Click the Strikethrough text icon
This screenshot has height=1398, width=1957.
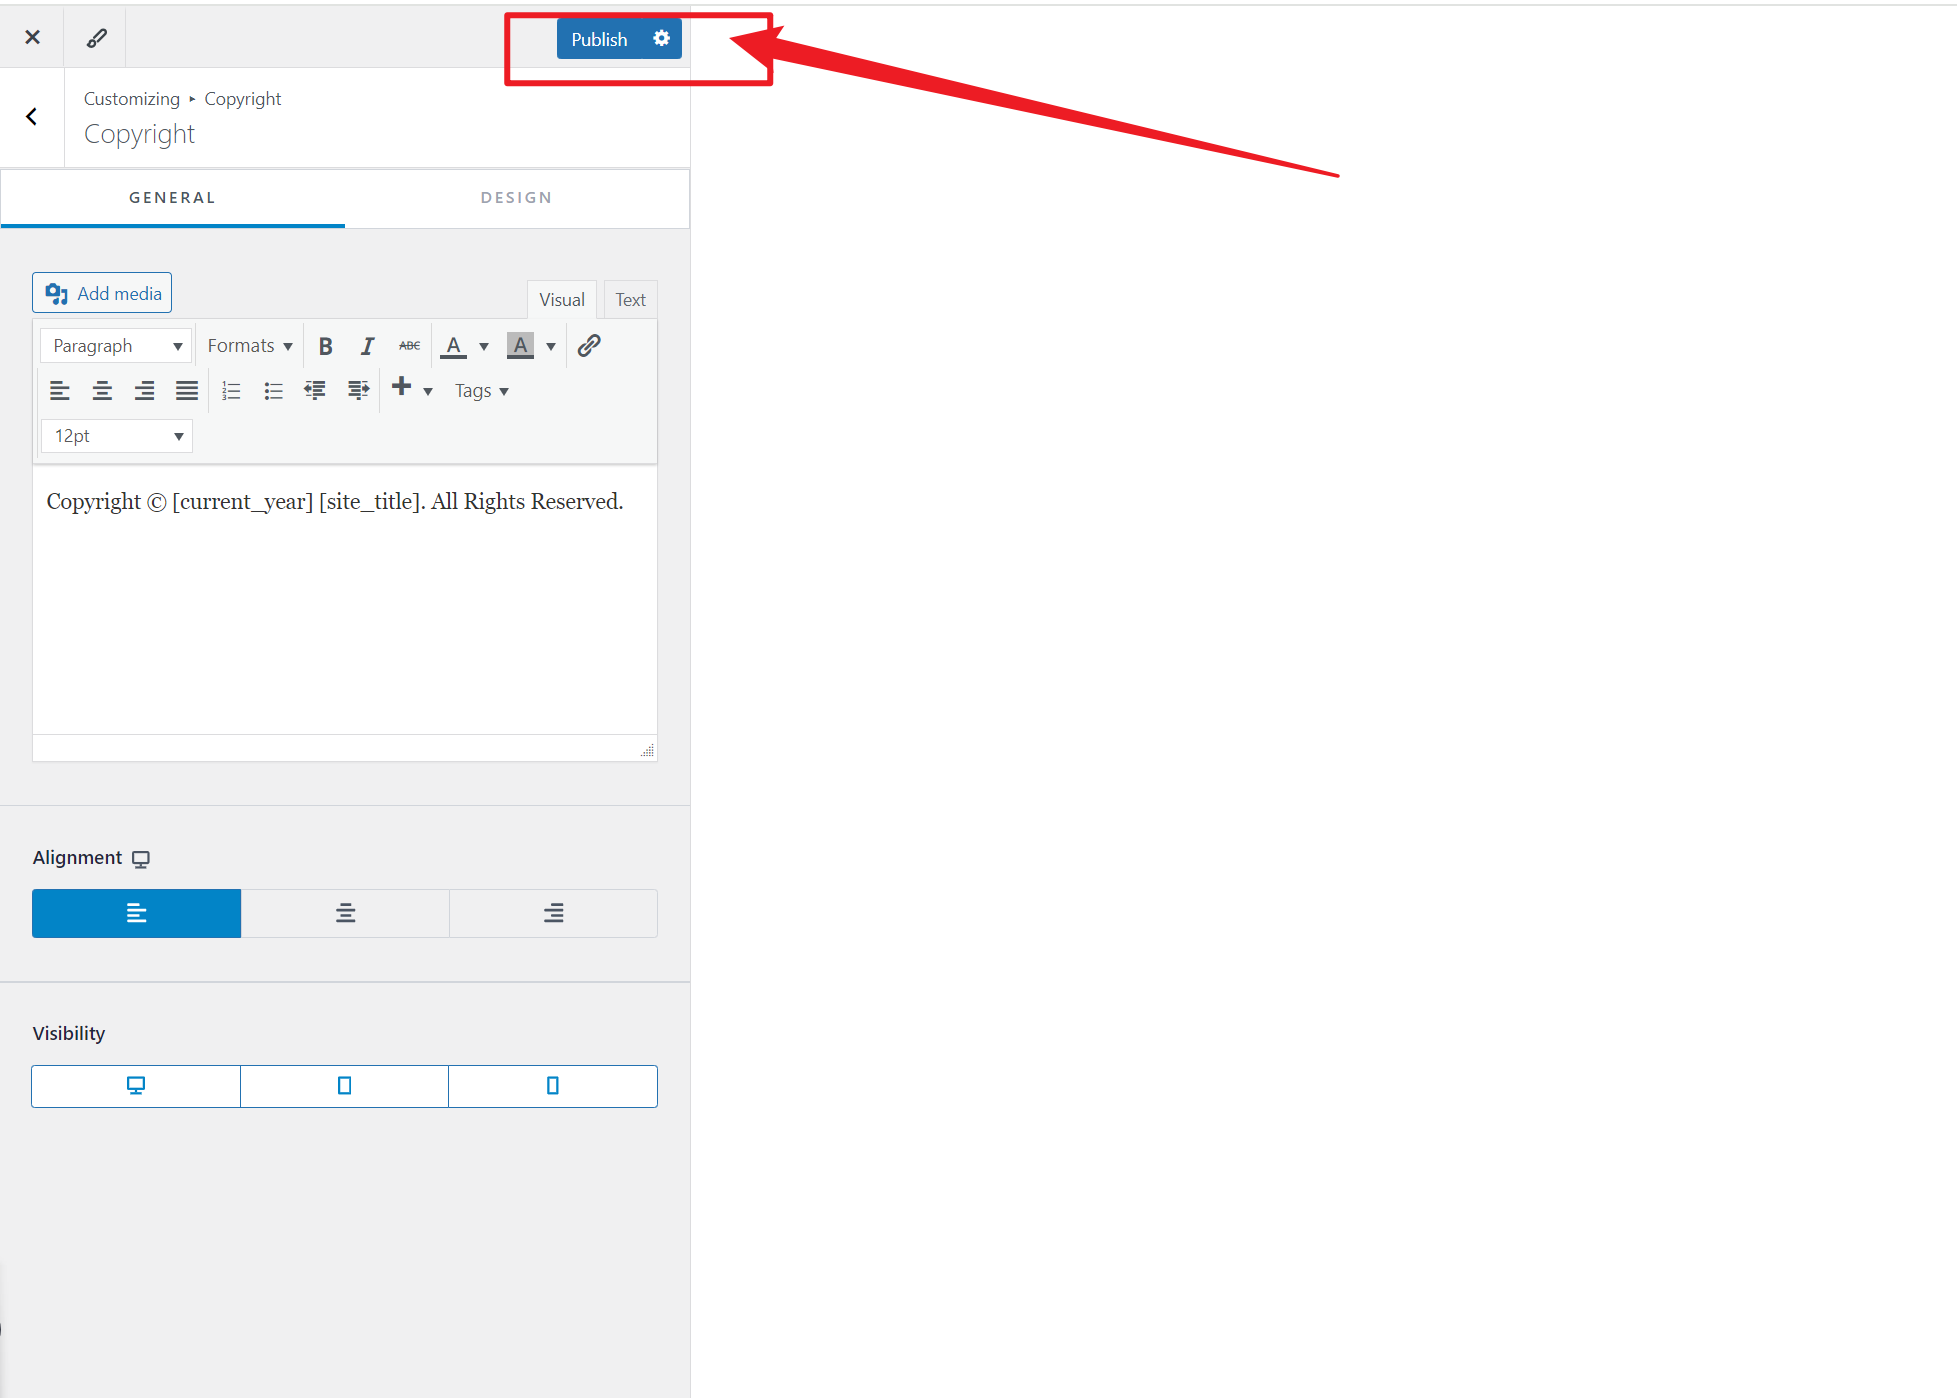(405, 345)
